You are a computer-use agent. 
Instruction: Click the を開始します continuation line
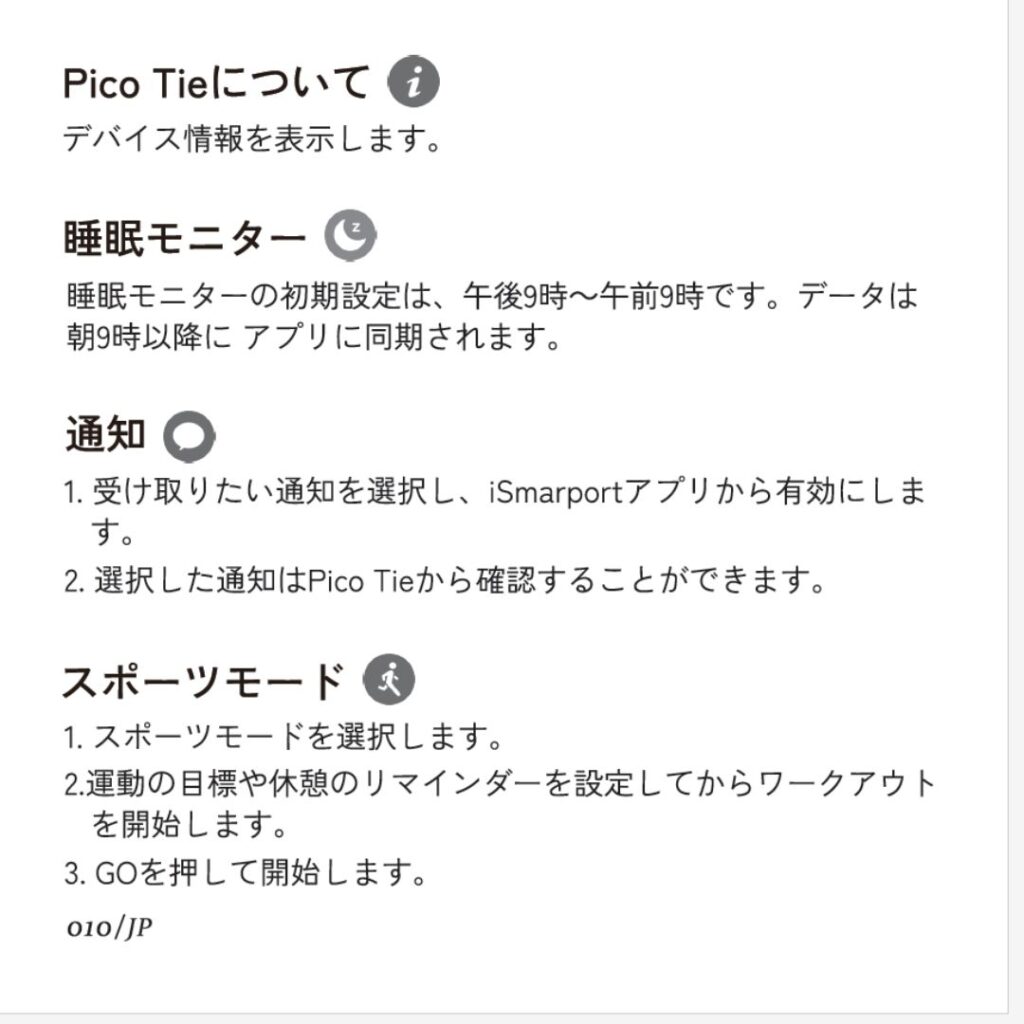tap(189, 824)
